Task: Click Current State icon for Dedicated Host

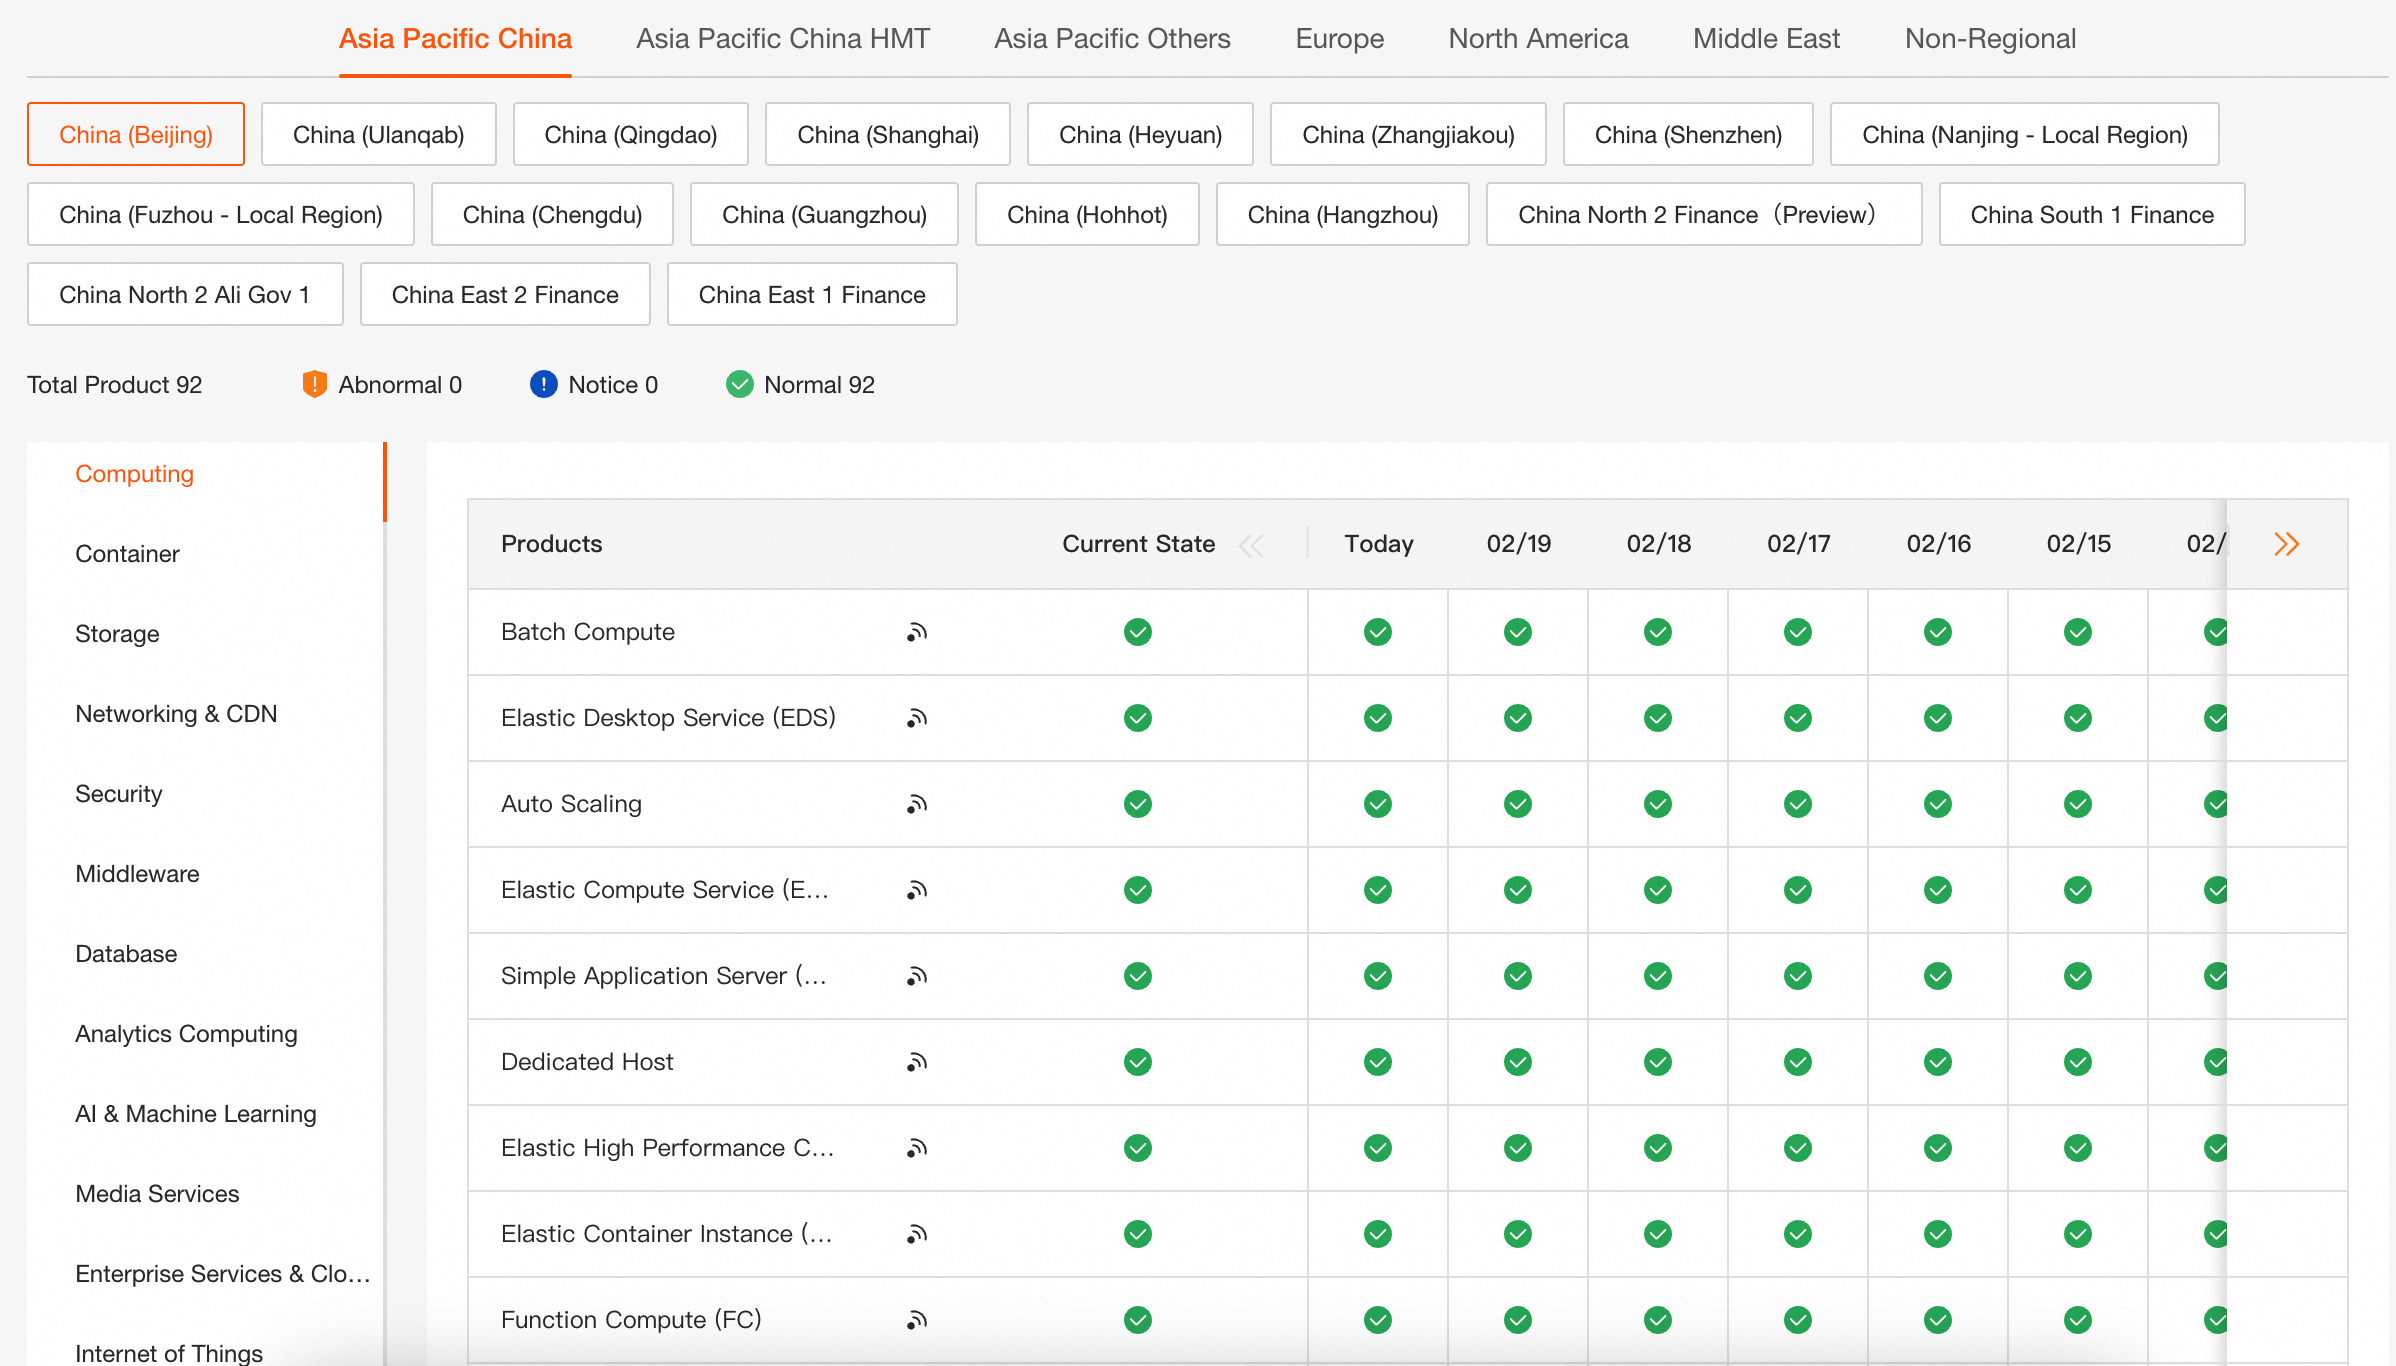Action: click(x=1138, y=1062)
